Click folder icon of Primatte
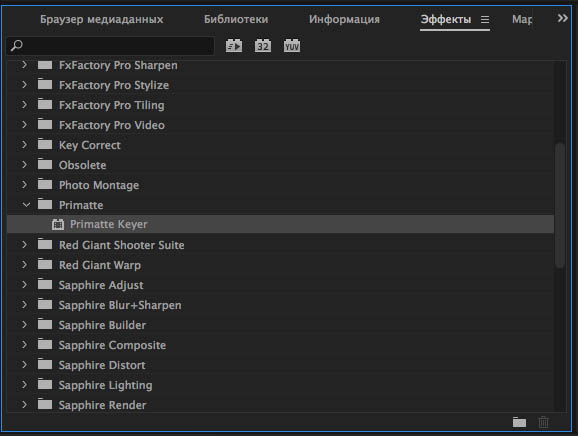Viewport: 578px width, 436px height. pos(45,204)
